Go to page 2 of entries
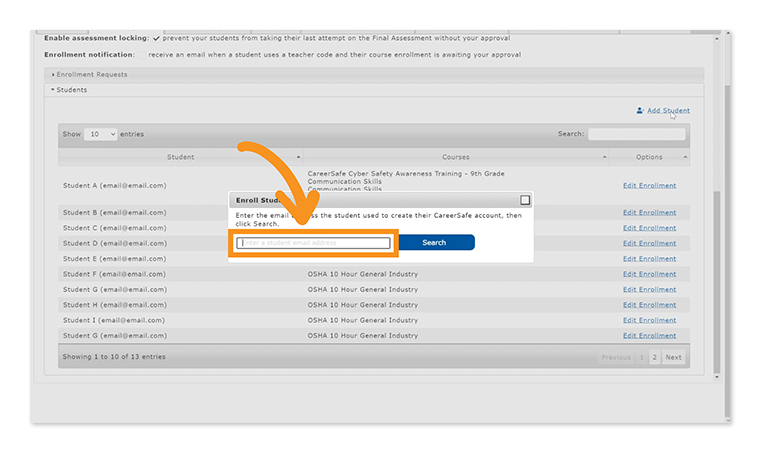Viewport: 760px width, 453px height. pyautogui.click(x=654, y=357)
